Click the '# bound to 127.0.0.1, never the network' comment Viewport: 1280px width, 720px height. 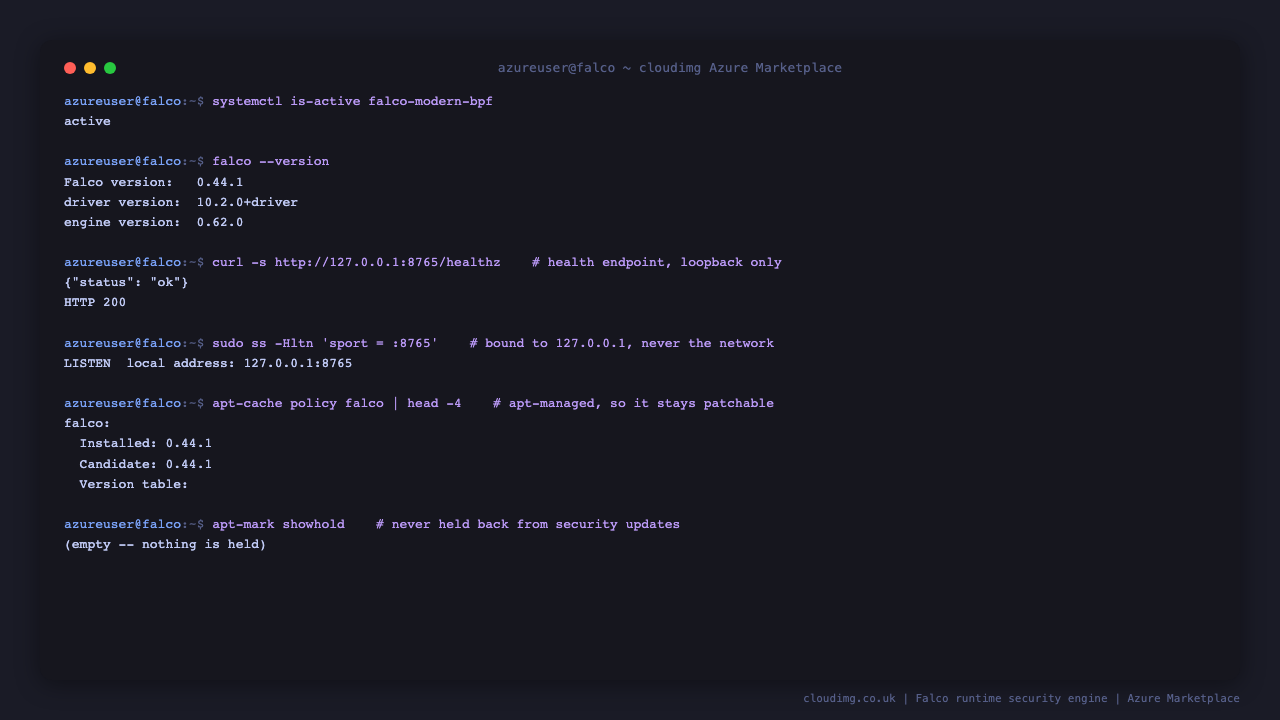622,344
